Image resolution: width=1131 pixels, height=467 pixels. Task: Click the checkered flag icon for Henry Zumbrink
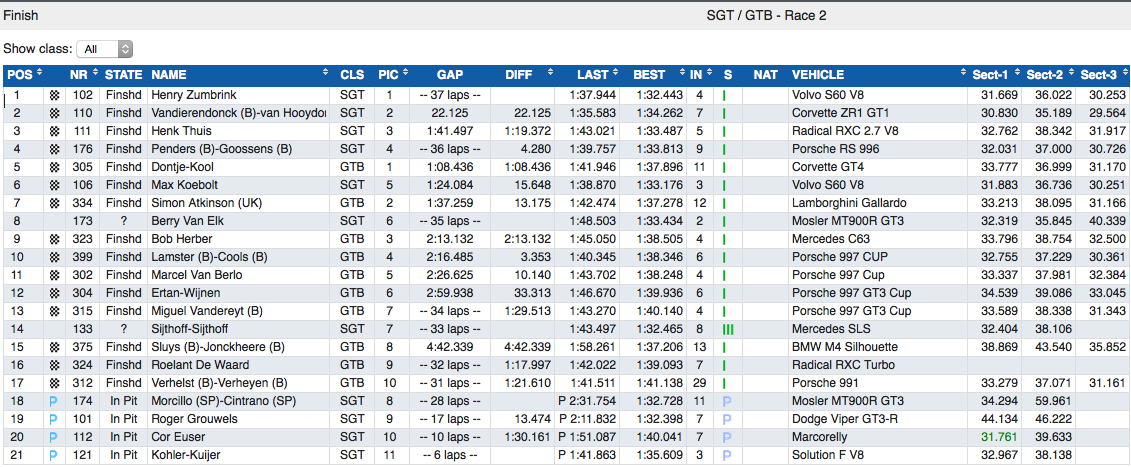54,95
